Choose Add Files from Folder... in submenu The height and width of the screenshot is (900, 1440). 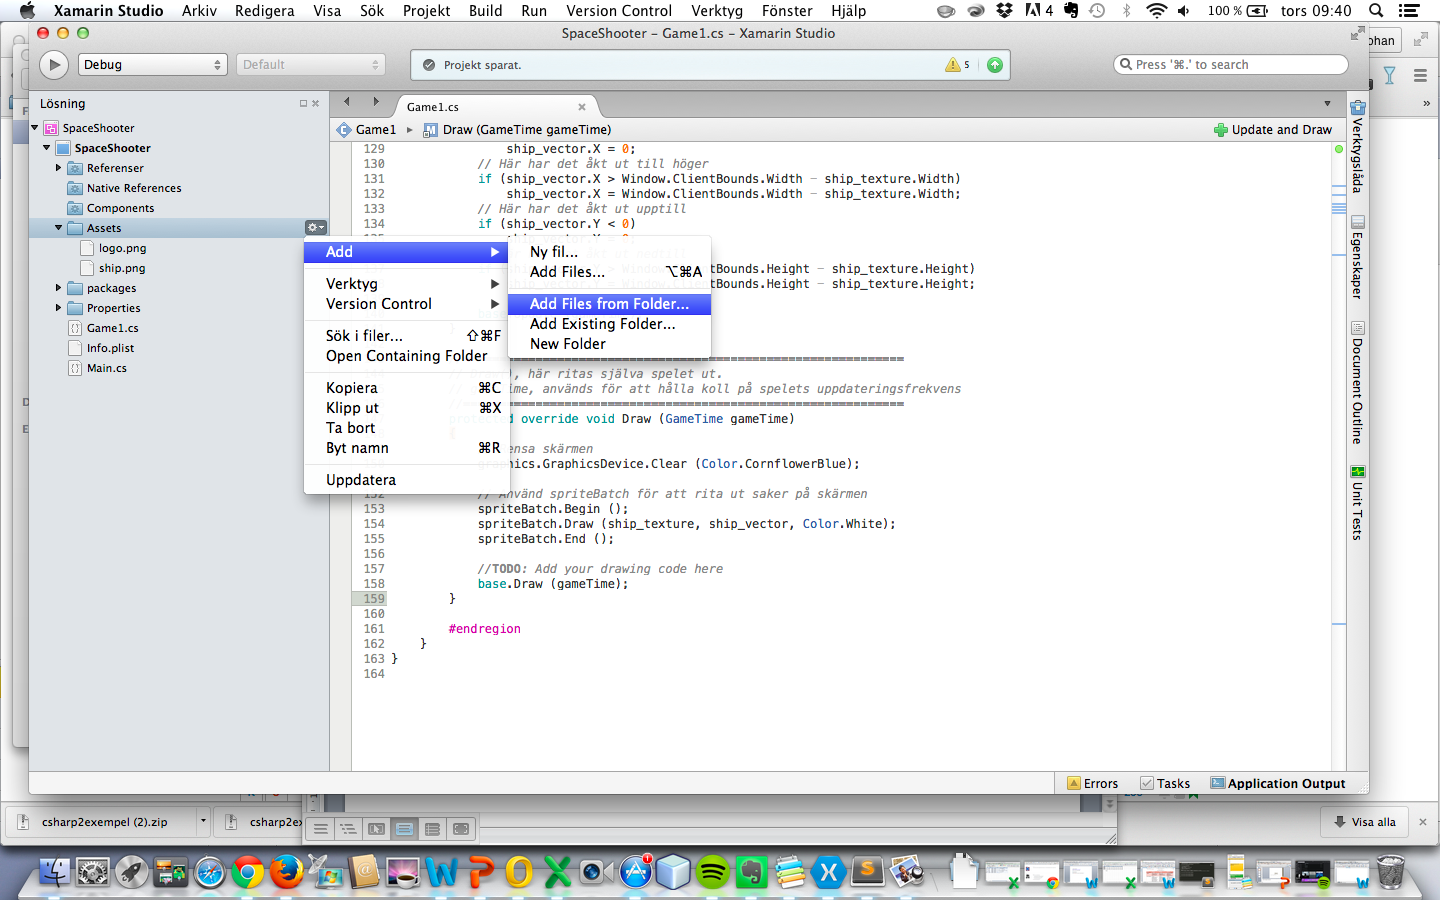tap(609, 304)
